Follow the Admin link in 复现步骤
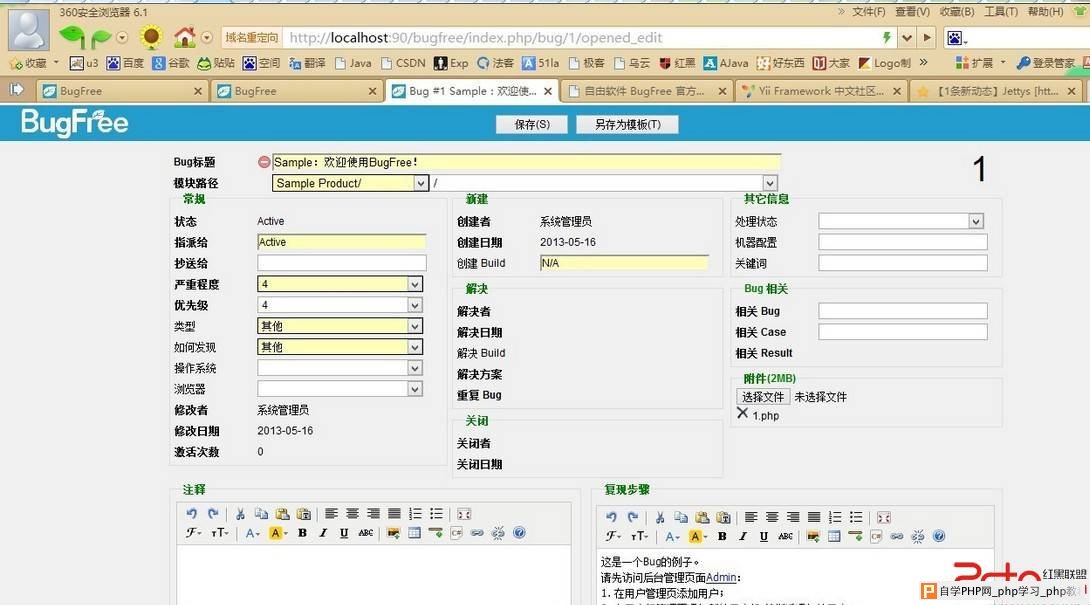1090x605 pixels. (721, 577)
